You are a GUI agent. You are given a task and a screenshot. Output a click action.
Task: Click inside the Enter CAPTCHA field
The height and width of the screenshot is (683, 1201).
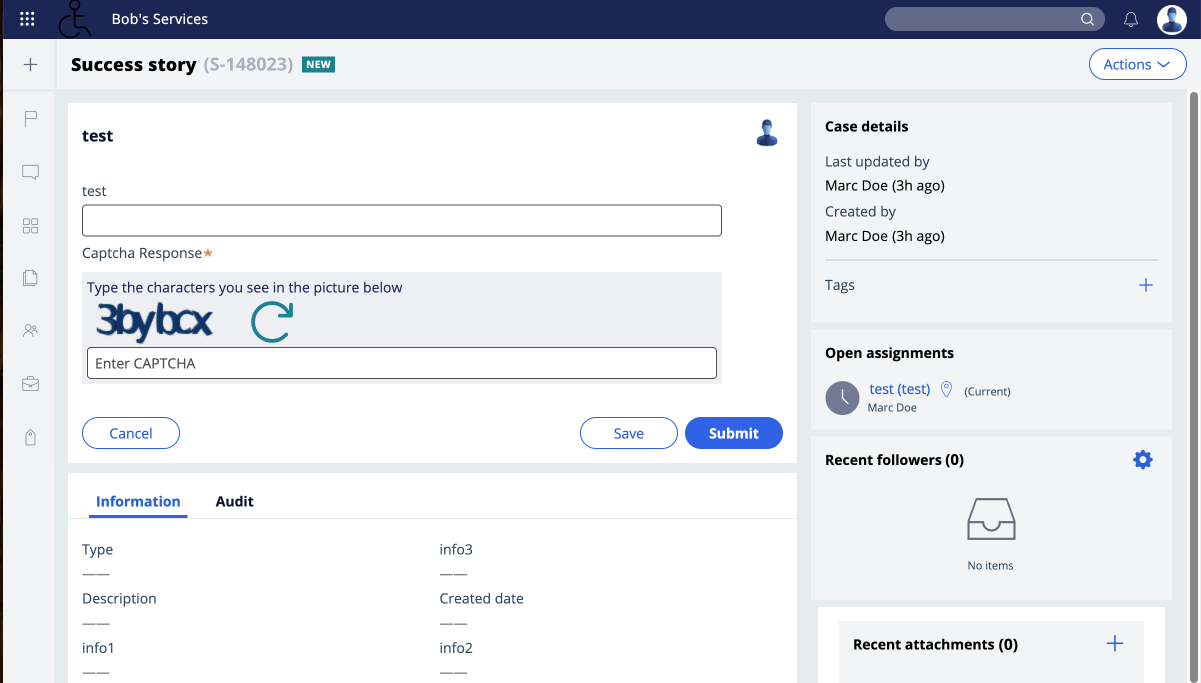(x=400, y=362)
